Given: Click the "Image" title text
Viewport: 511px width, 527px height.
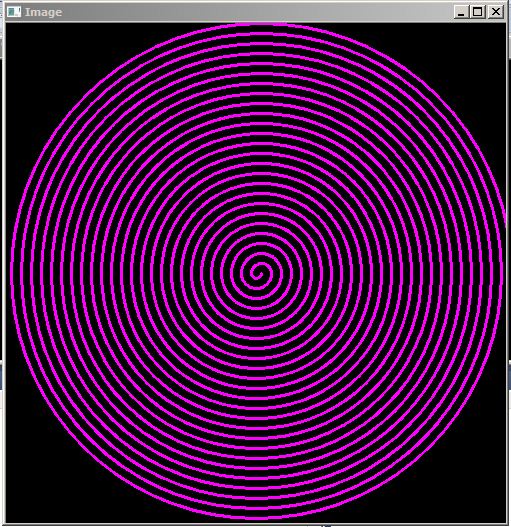Looking at the screenshot, I should 44,12.
